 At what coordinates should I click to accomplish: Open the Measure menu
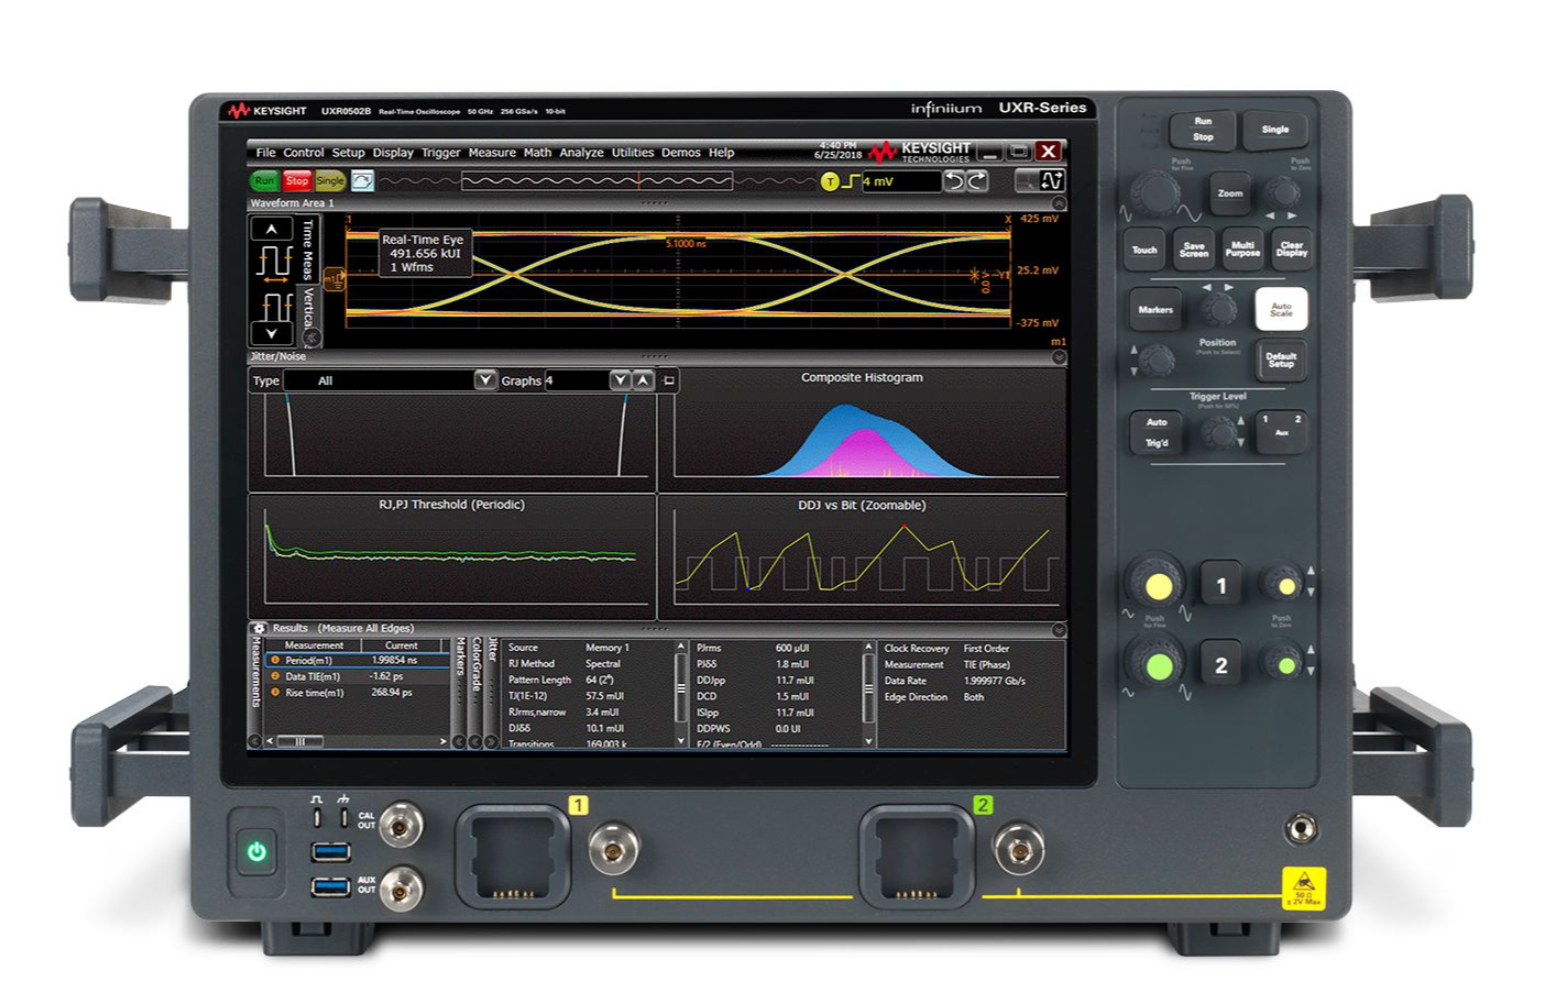point(492,153)
